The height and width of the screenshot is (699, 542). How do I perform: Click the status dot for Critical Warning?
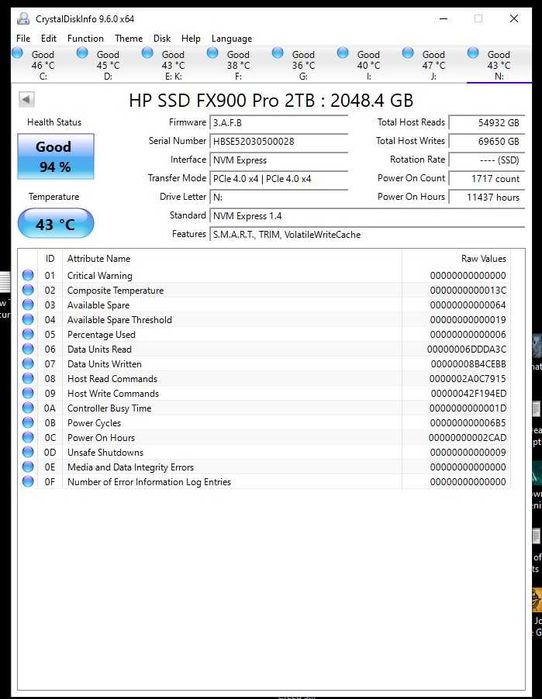(x=28, y=275)
